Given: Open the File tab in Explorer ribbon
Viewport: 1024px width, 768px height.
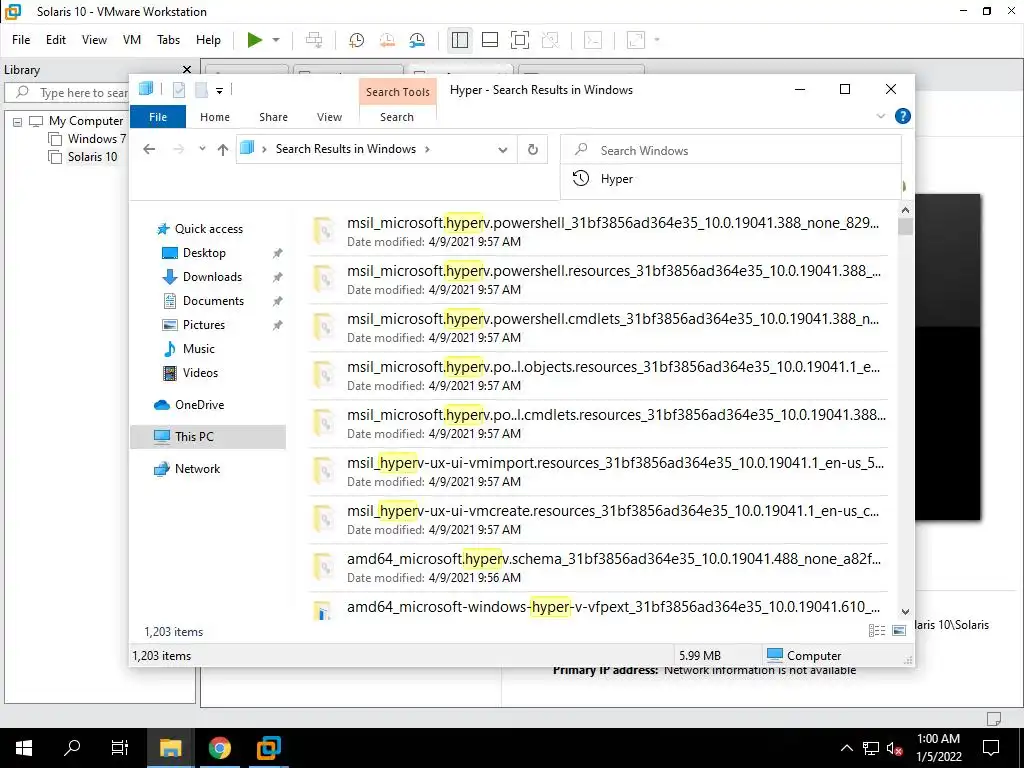Looking at the screenshot, I should tap(158, 117).
